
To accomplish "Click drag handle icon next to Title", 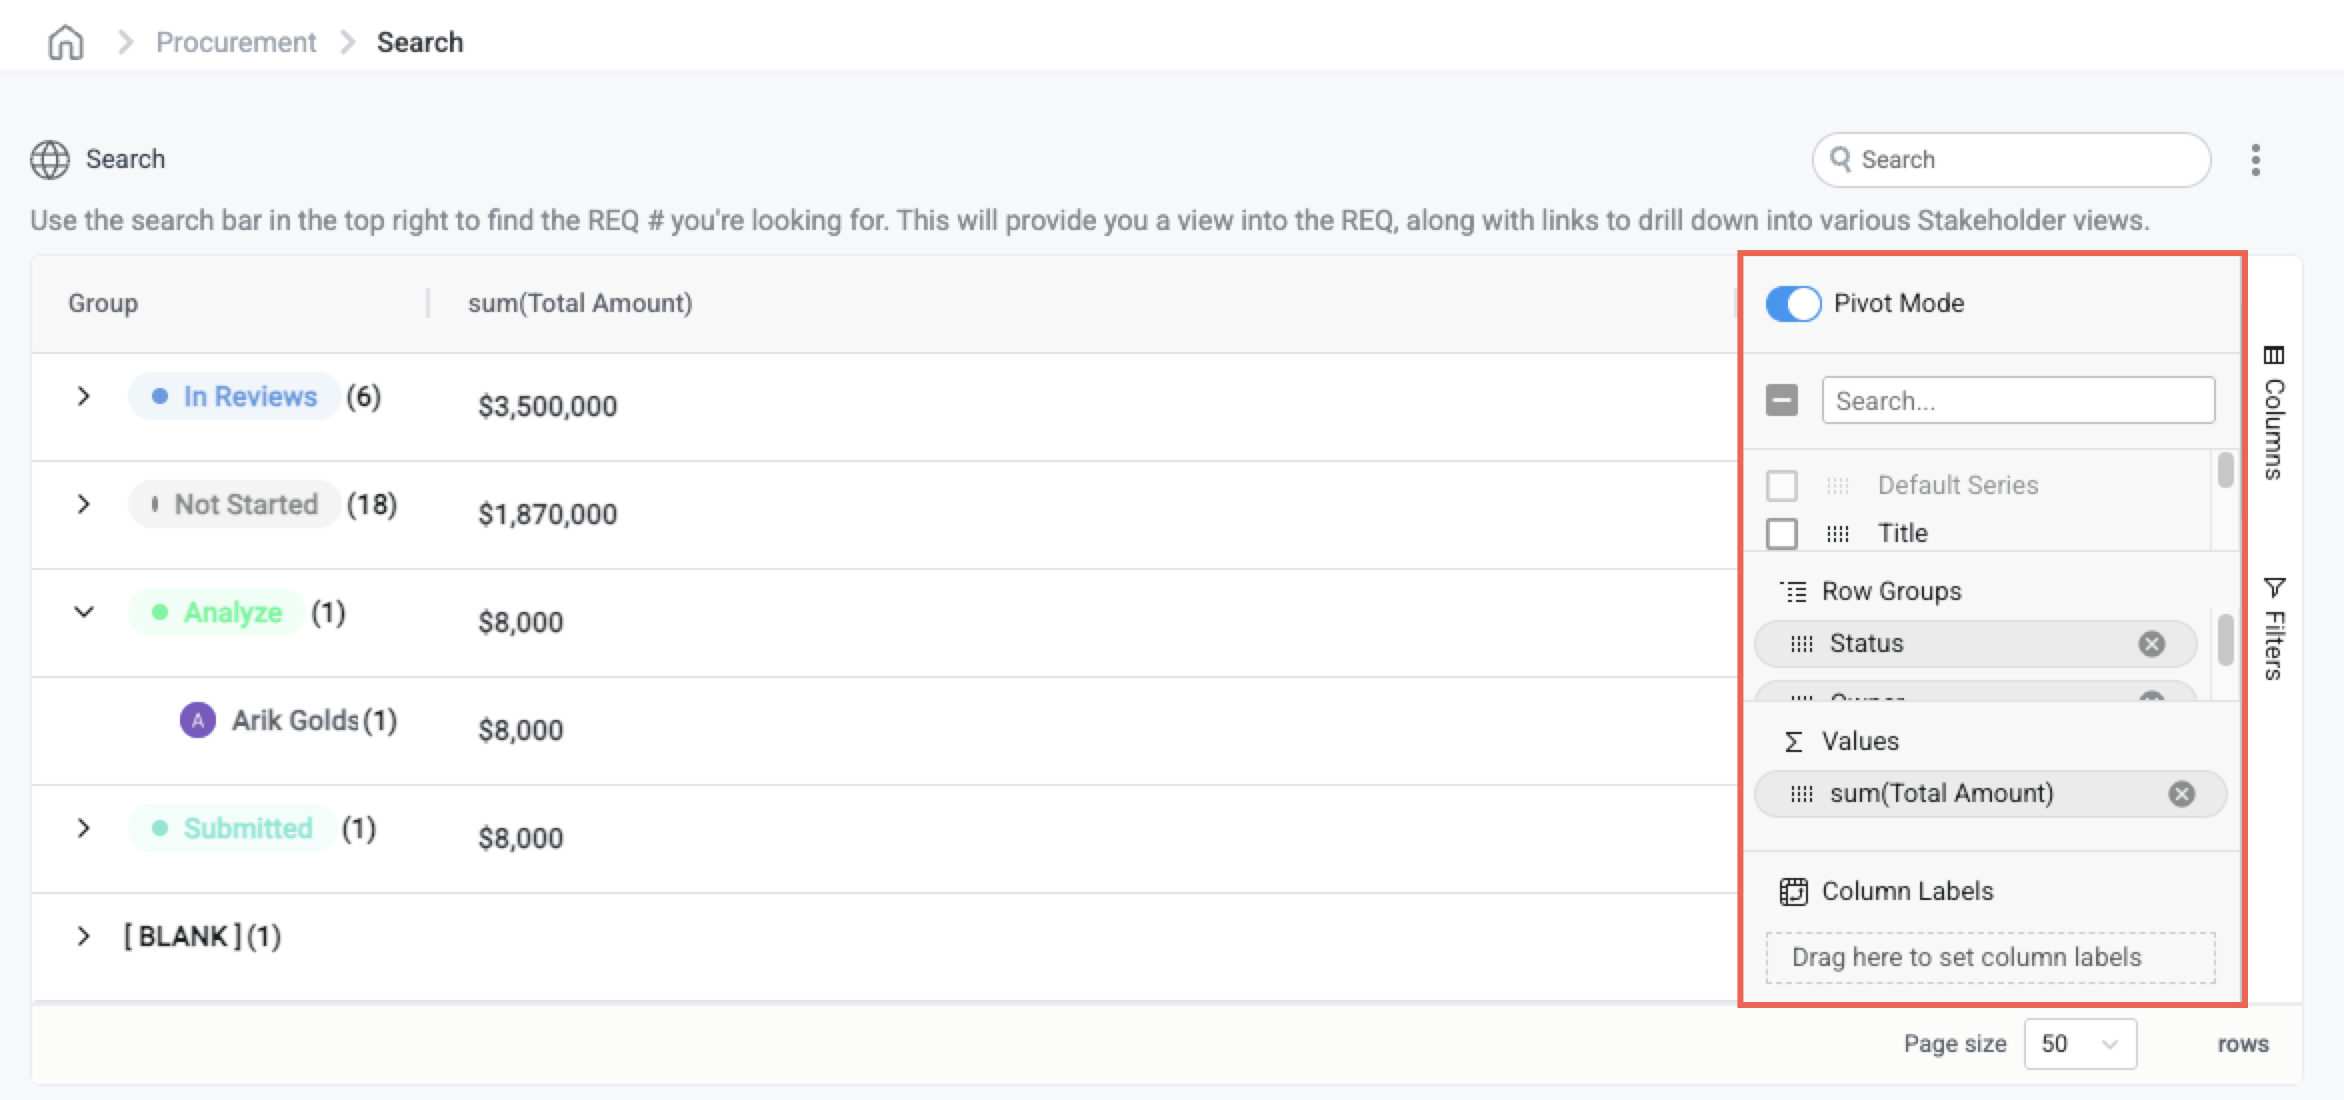I will [1837, 534].
